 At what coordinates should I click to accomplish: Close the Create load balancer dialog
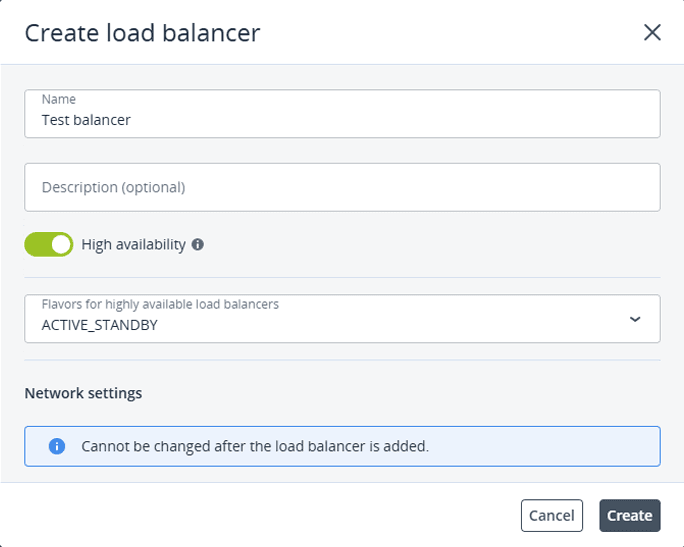point(652,32)
